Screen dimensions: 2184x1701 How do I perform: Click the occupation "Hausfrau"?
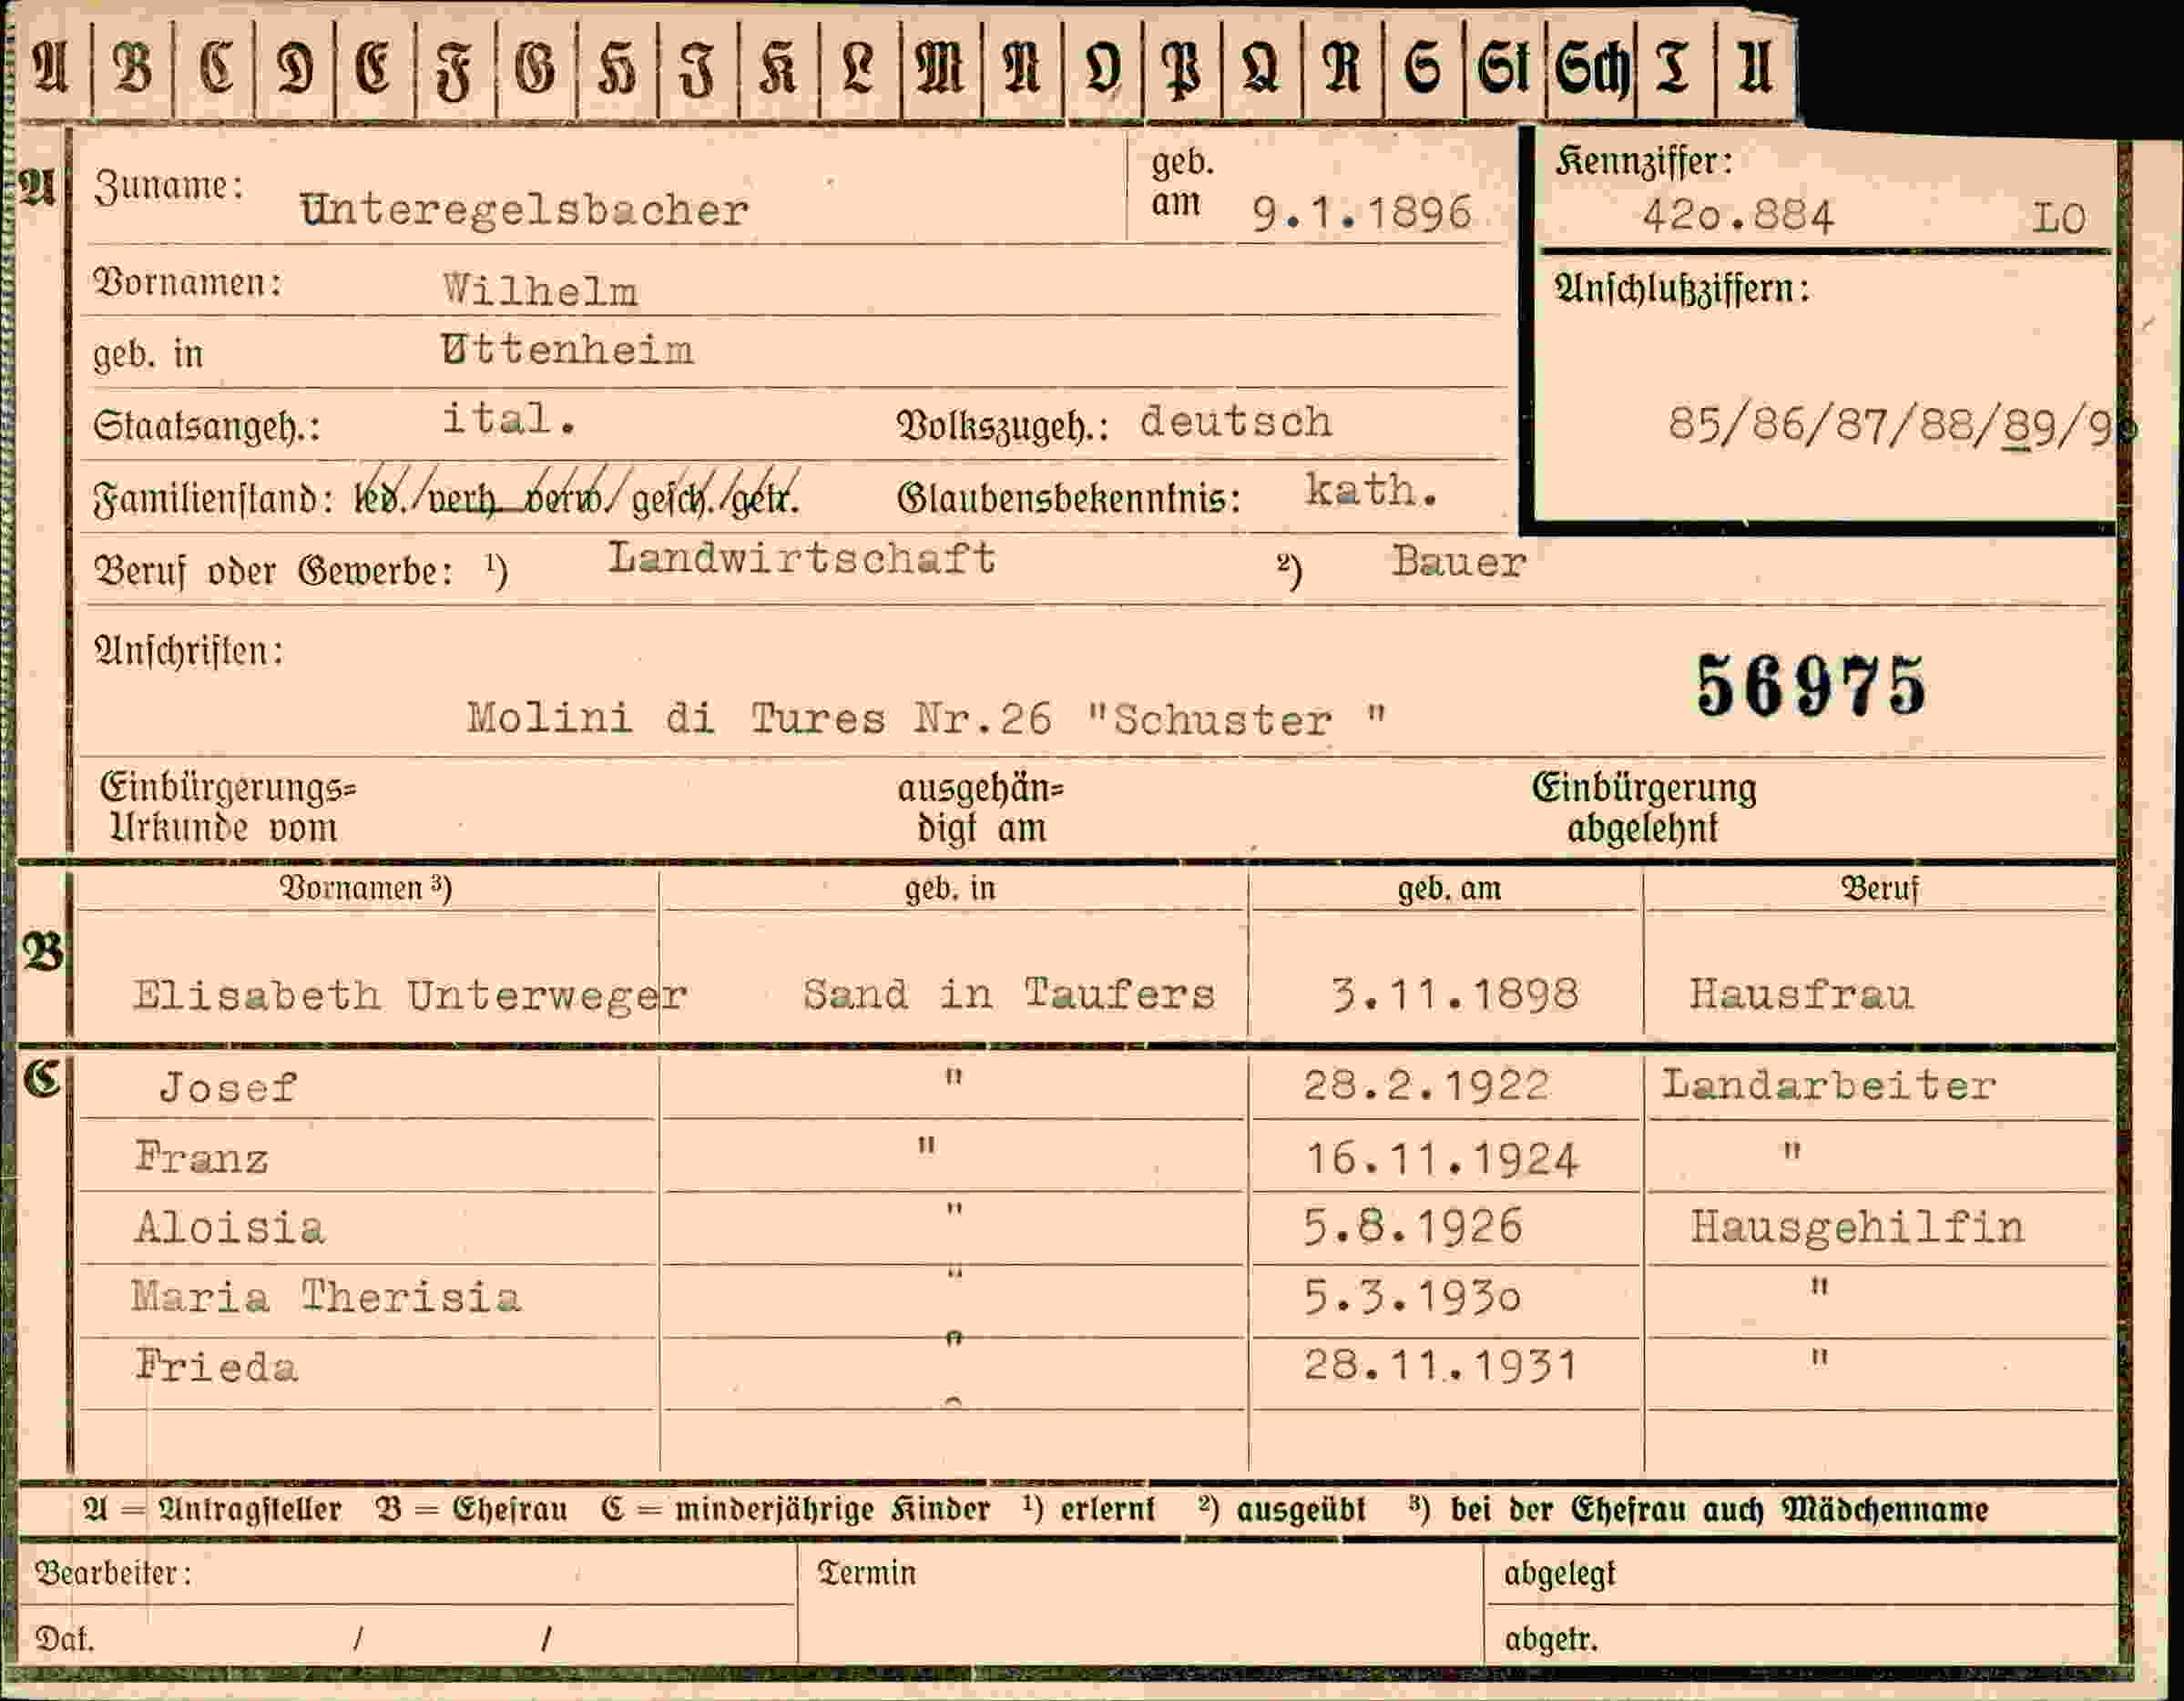click(x=1801, y=994)
